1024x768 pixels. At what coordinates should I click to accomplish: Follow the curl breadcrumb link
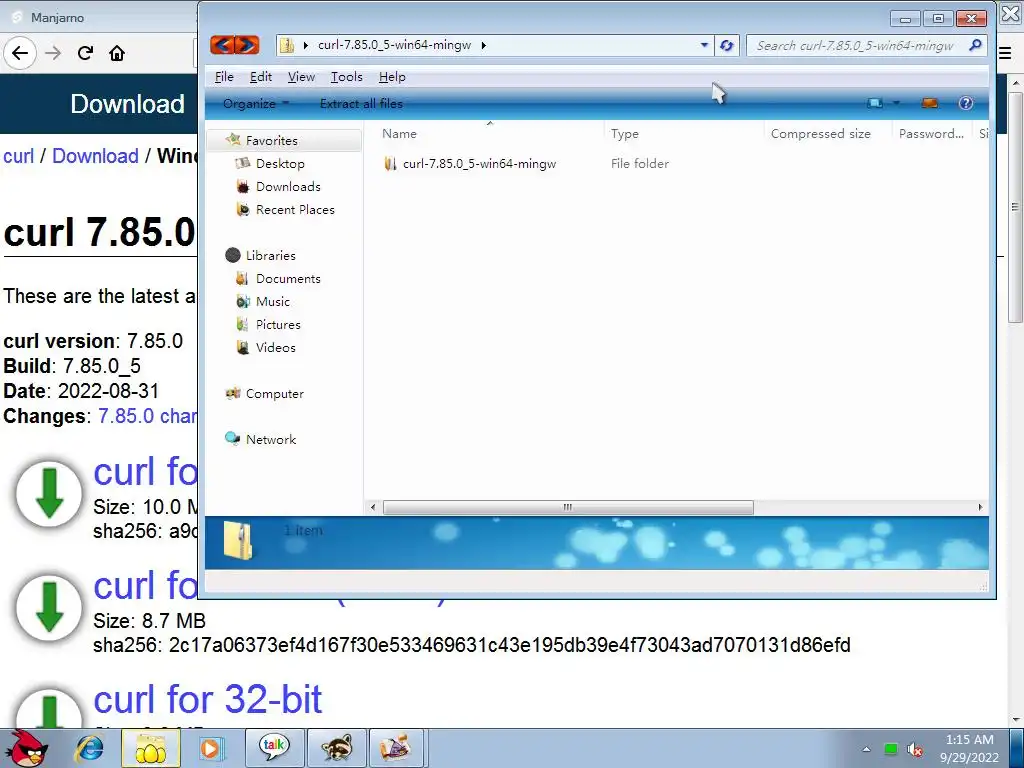(x=18, y=156)
